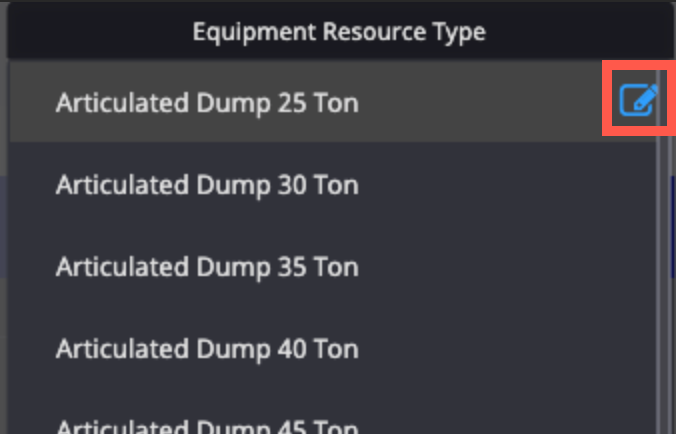Highlight the 40 Ton articulated dump resource type
The height and width of the screenshot is (434, 676).
tap(332, 348)
